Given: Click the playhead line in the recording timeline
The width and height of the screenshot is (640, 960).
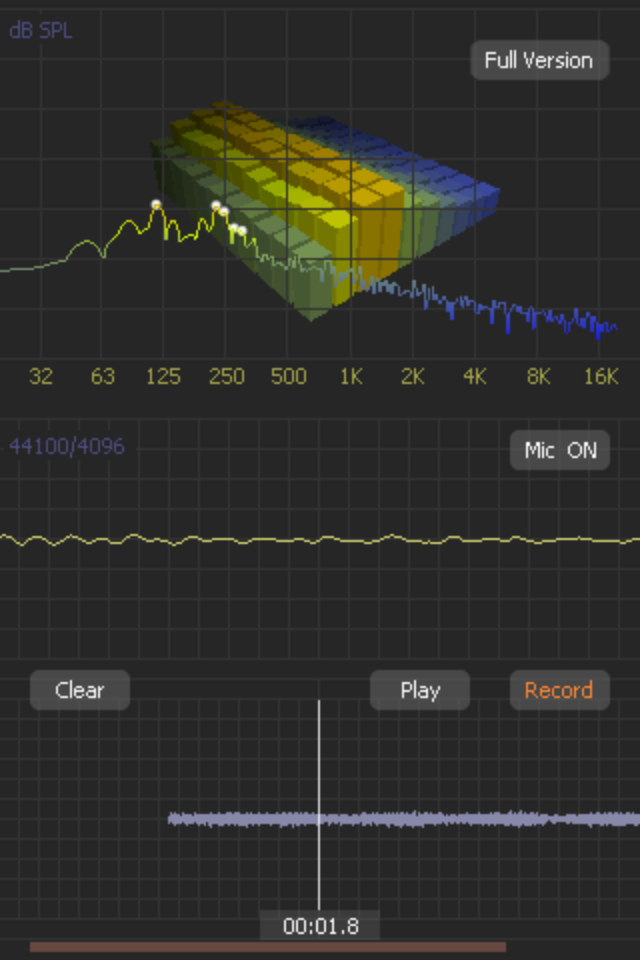Looking at the screenshot, I should (x=319, y=805).
